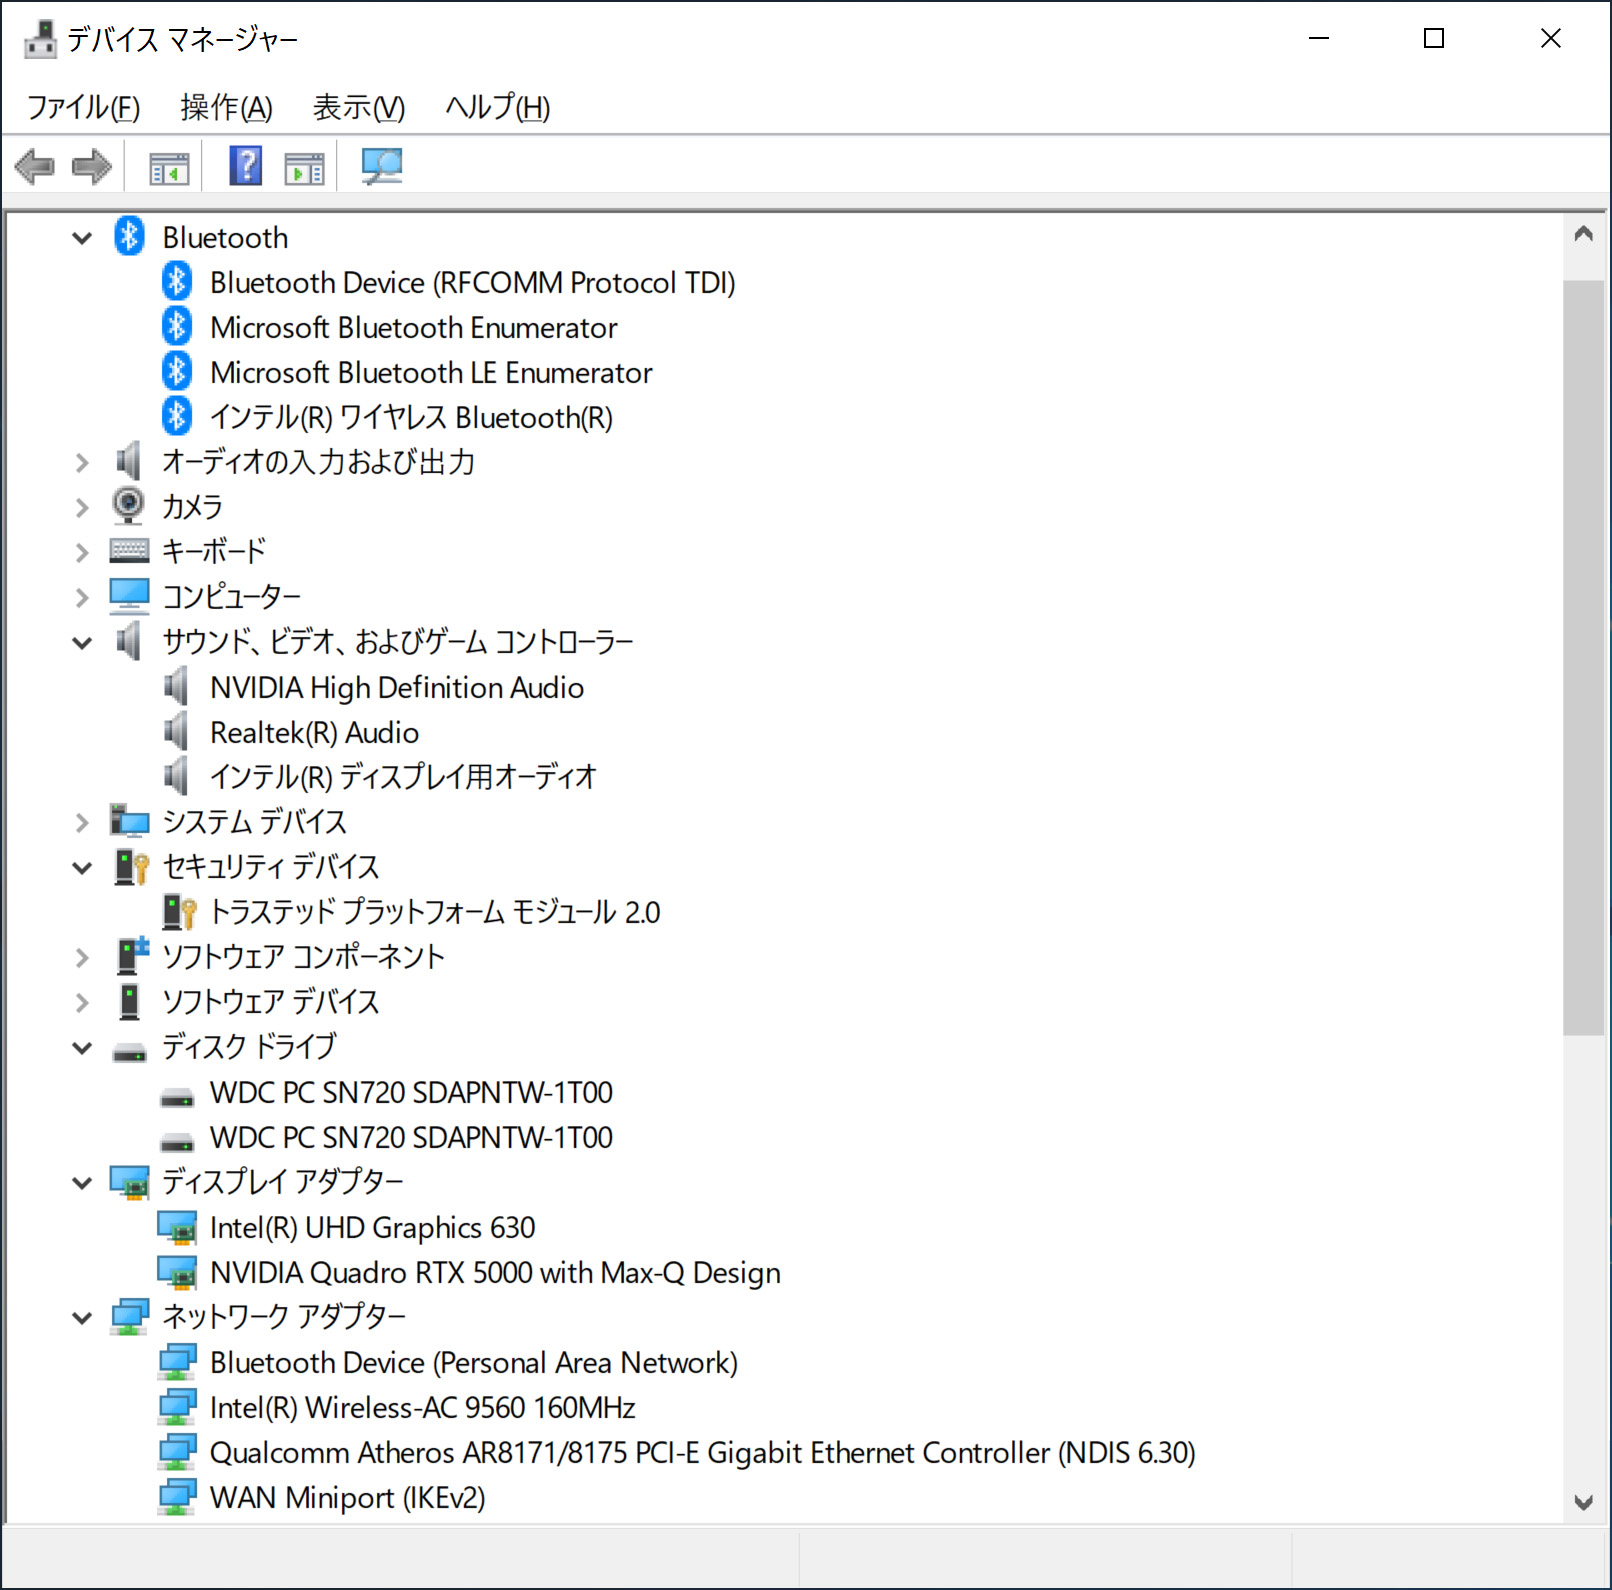Select Realtek(R) Audio device
Screen dimensions: 1612x1590
coord(313,731)
